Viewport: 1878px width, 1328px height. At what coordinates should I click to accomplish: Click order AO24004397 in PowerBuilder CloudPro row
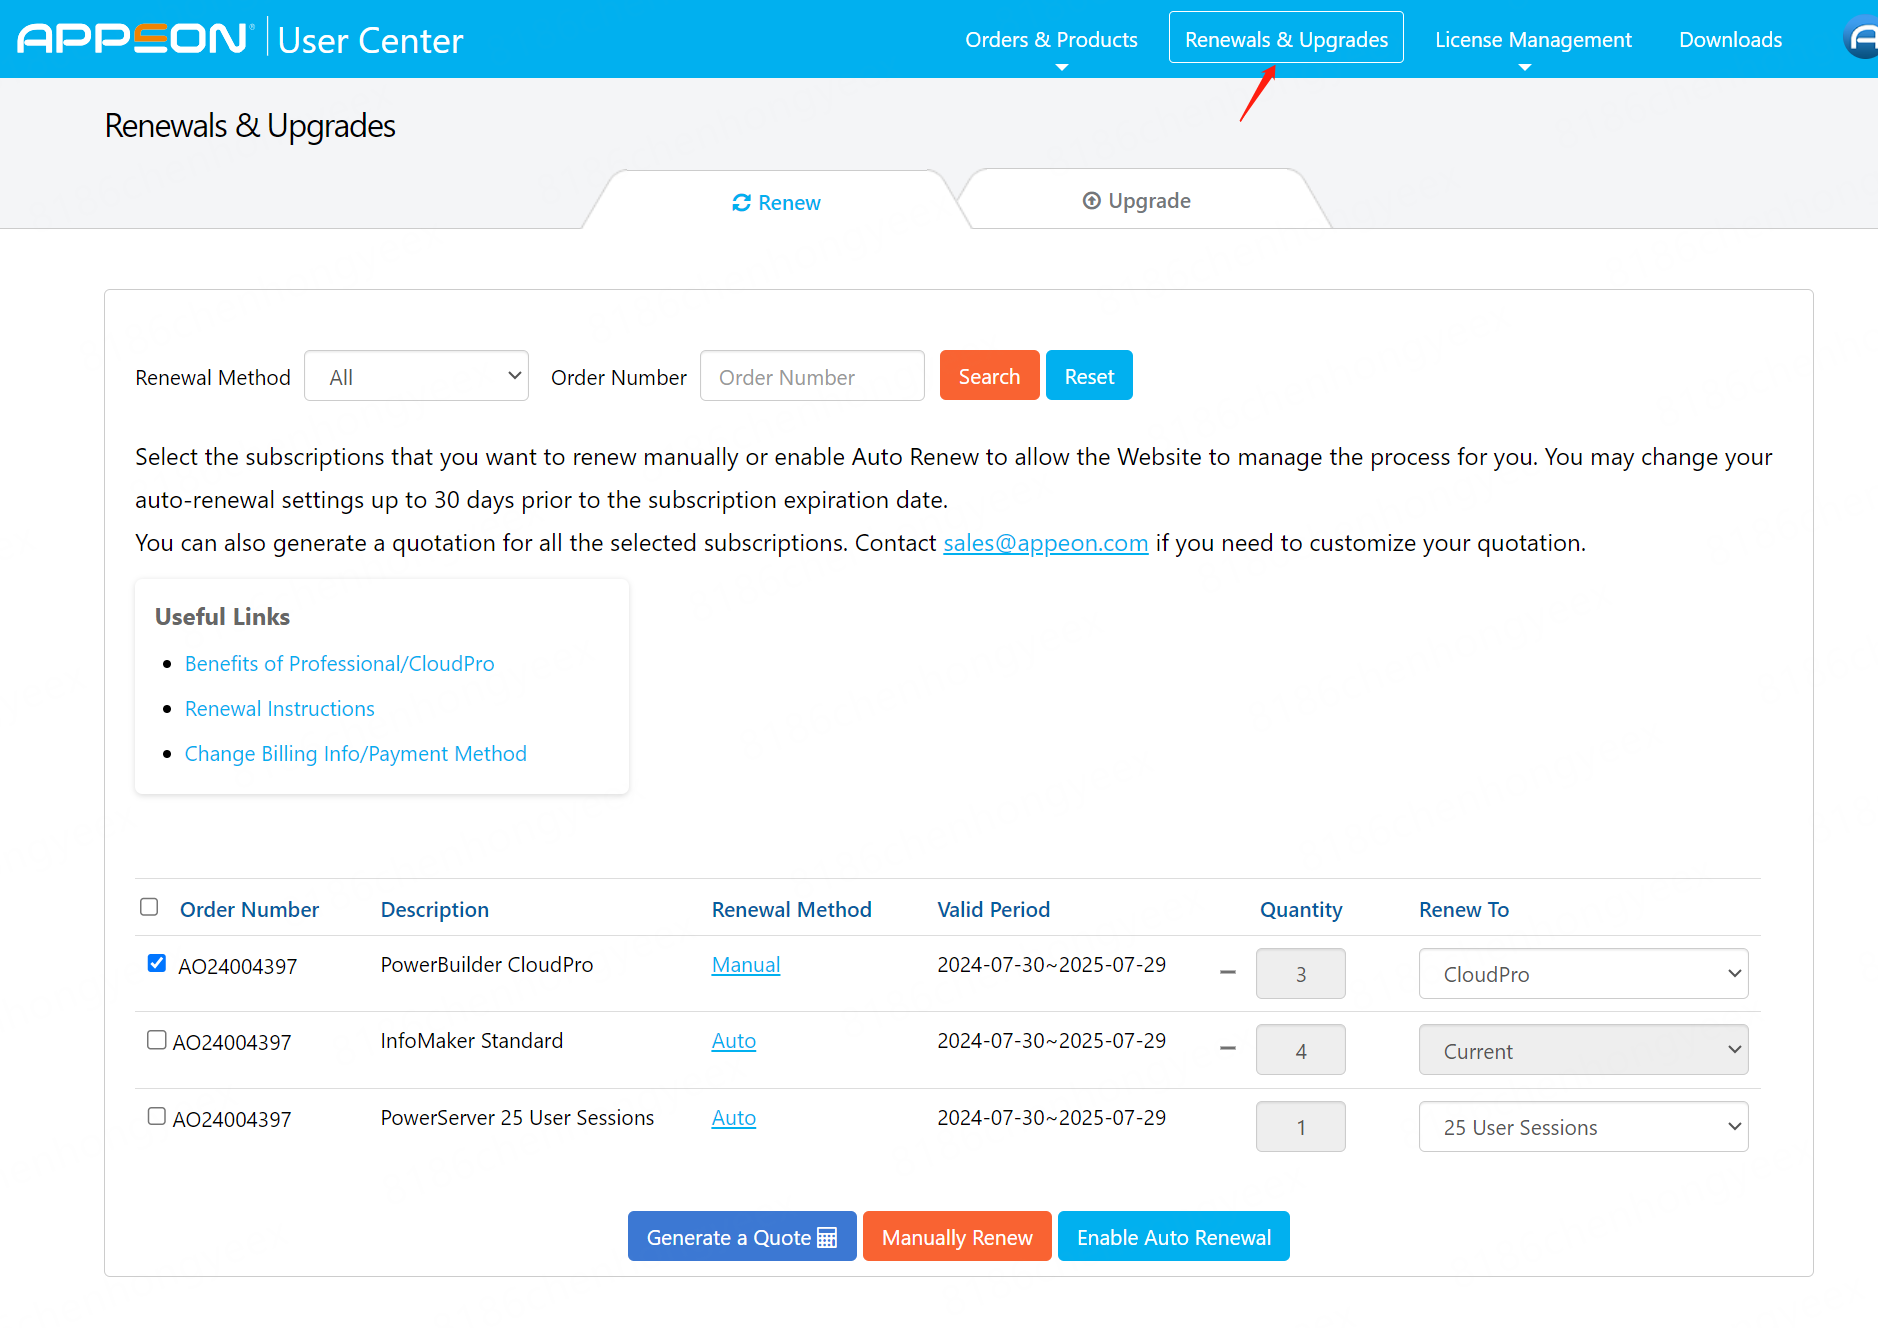pos(237,966)
